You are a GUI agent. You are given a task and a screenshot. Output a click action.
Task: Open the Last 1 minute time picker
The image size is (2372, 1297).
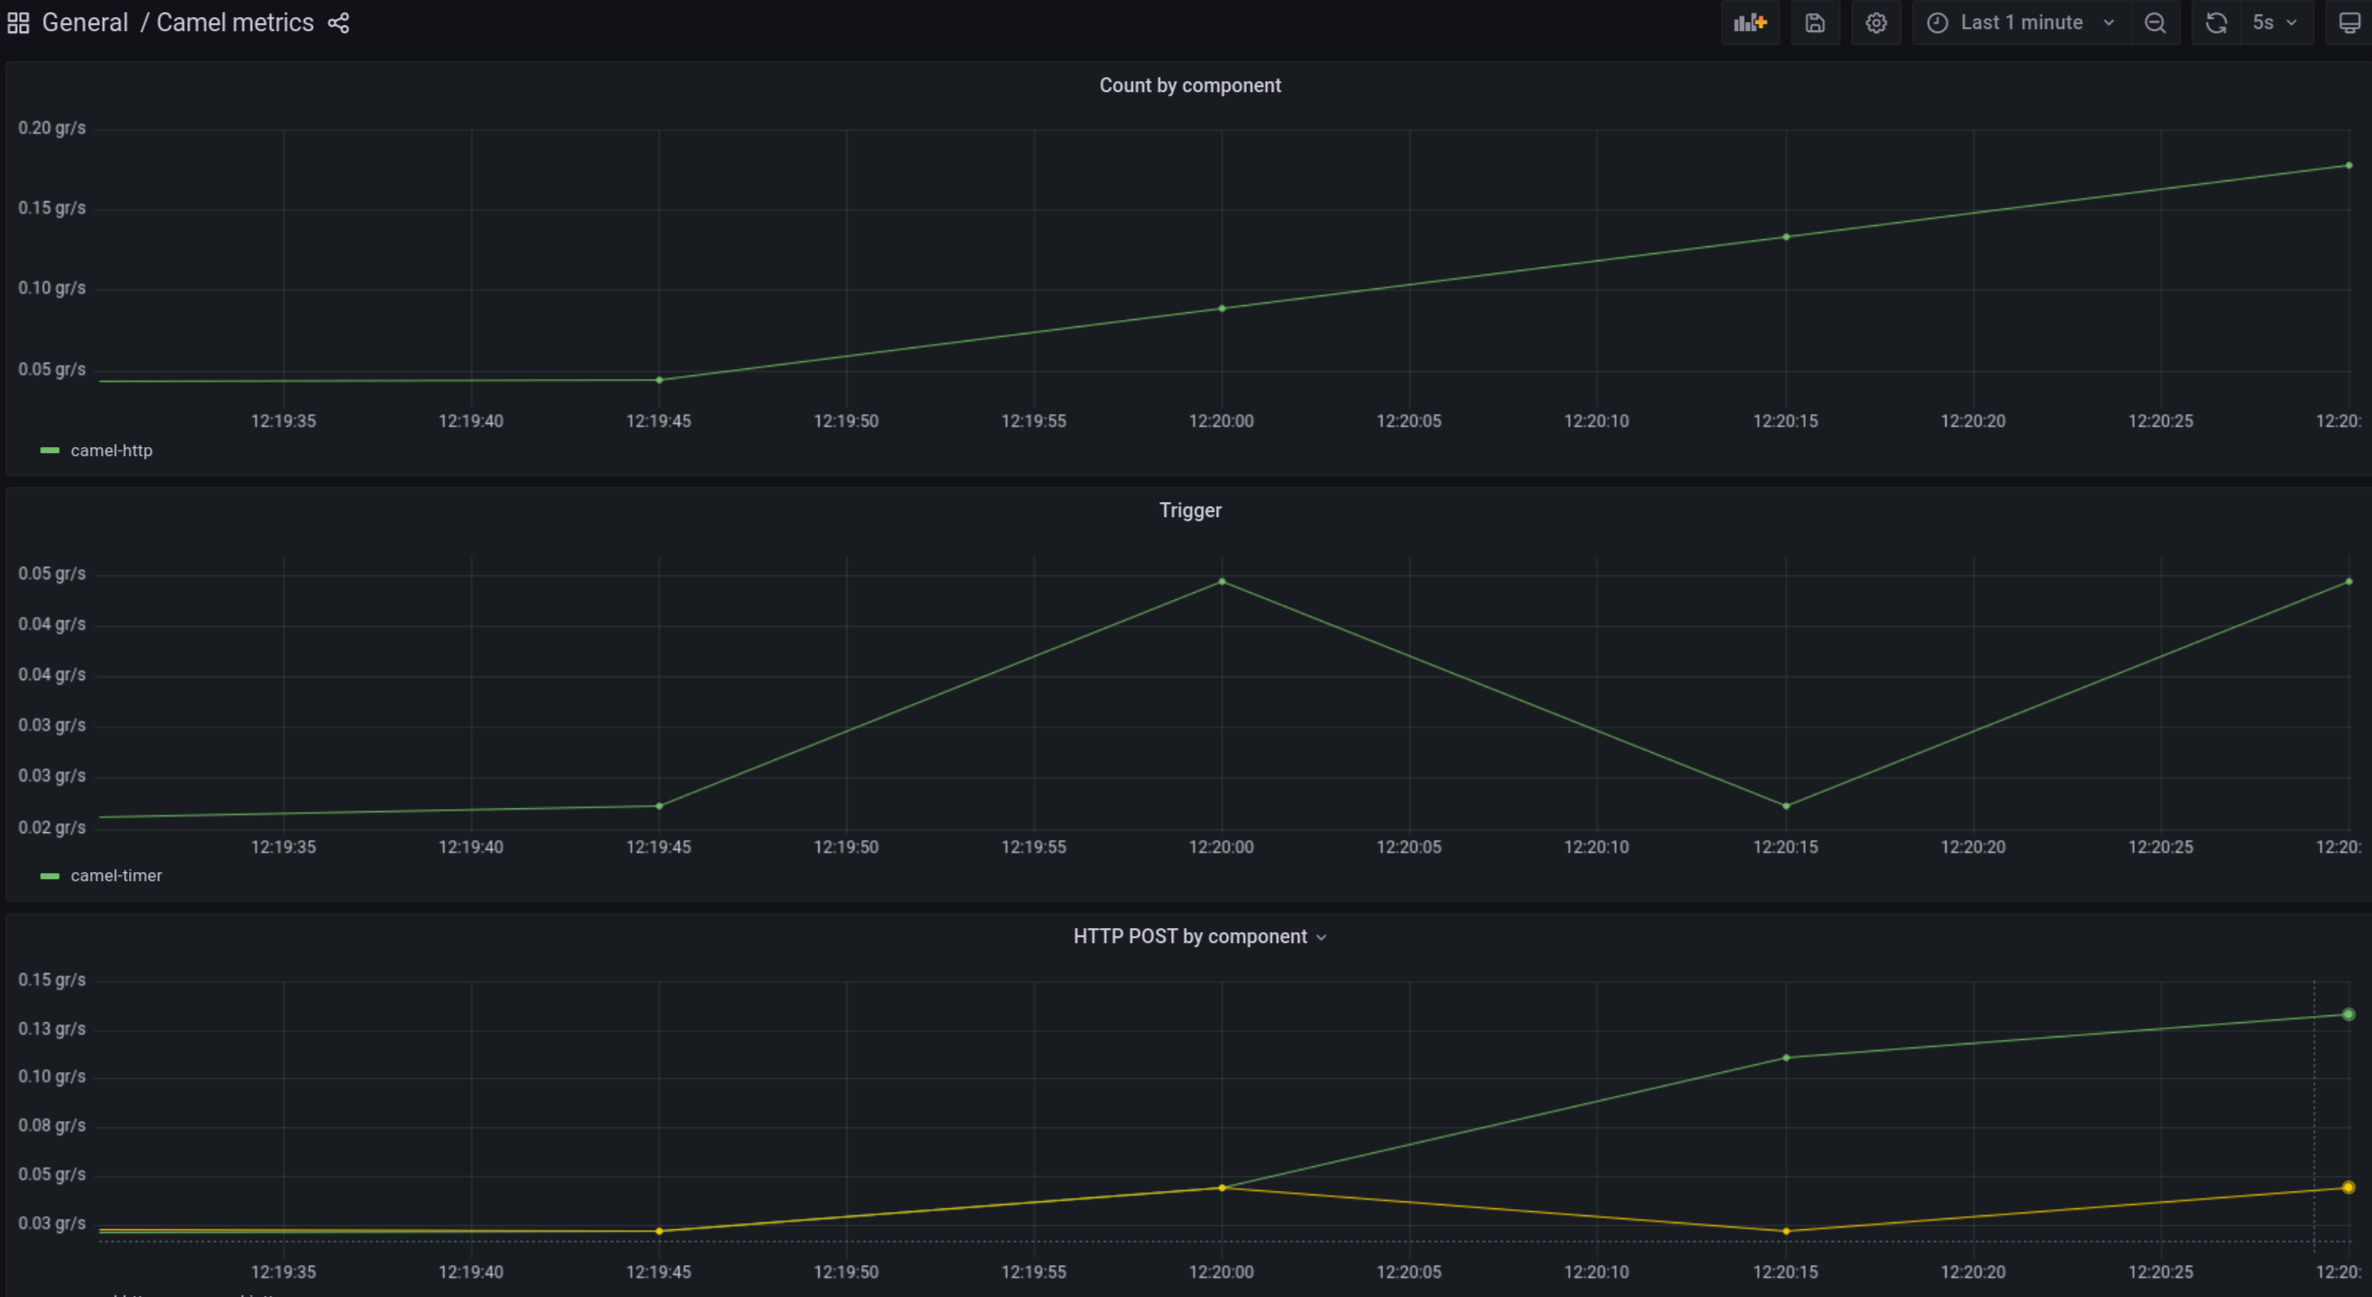point(2020,23)
